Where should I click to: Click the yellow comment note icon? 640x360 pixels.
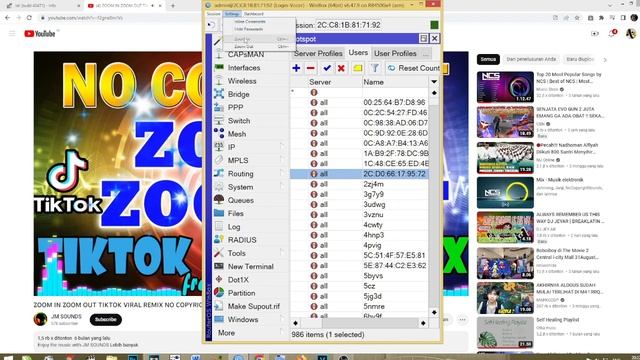[x=358, y=68]
